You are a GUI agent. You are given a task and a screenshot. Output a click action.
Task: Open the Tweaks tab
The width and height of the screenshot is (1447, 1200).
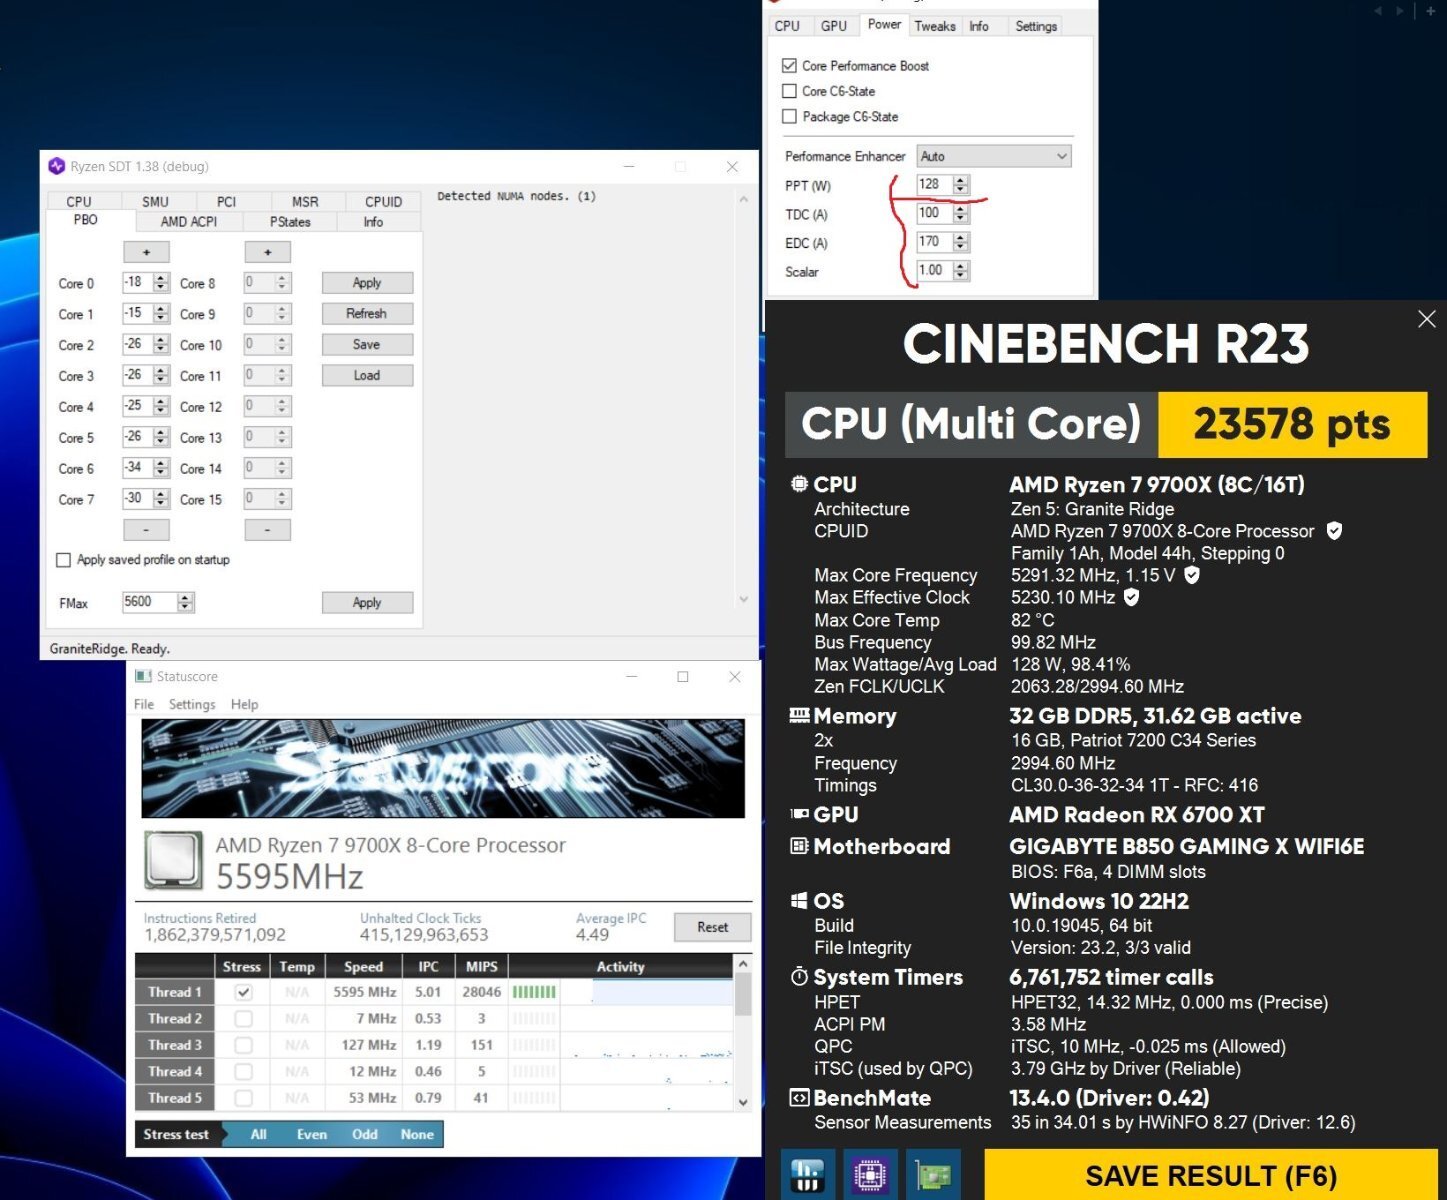tap(935, 26)
